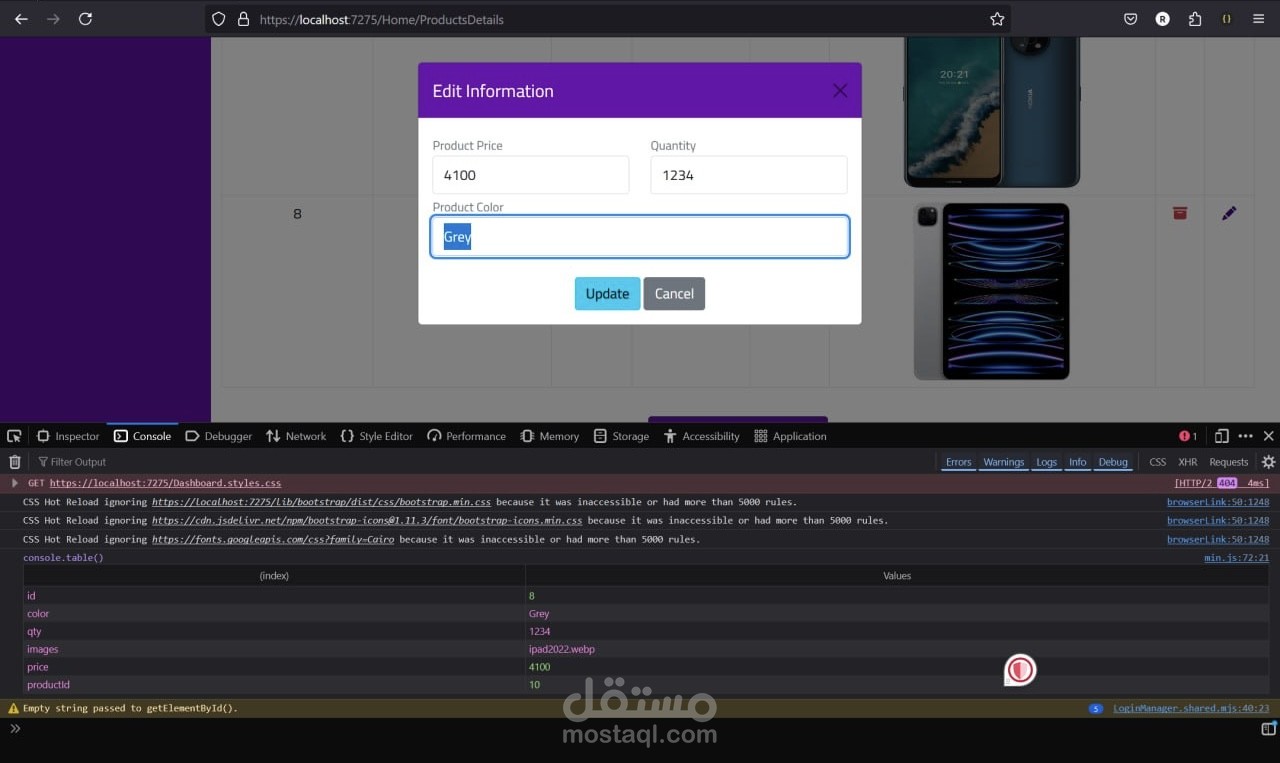
Task: Click the iPad product image thumbnail
Action: coord(992,291)
